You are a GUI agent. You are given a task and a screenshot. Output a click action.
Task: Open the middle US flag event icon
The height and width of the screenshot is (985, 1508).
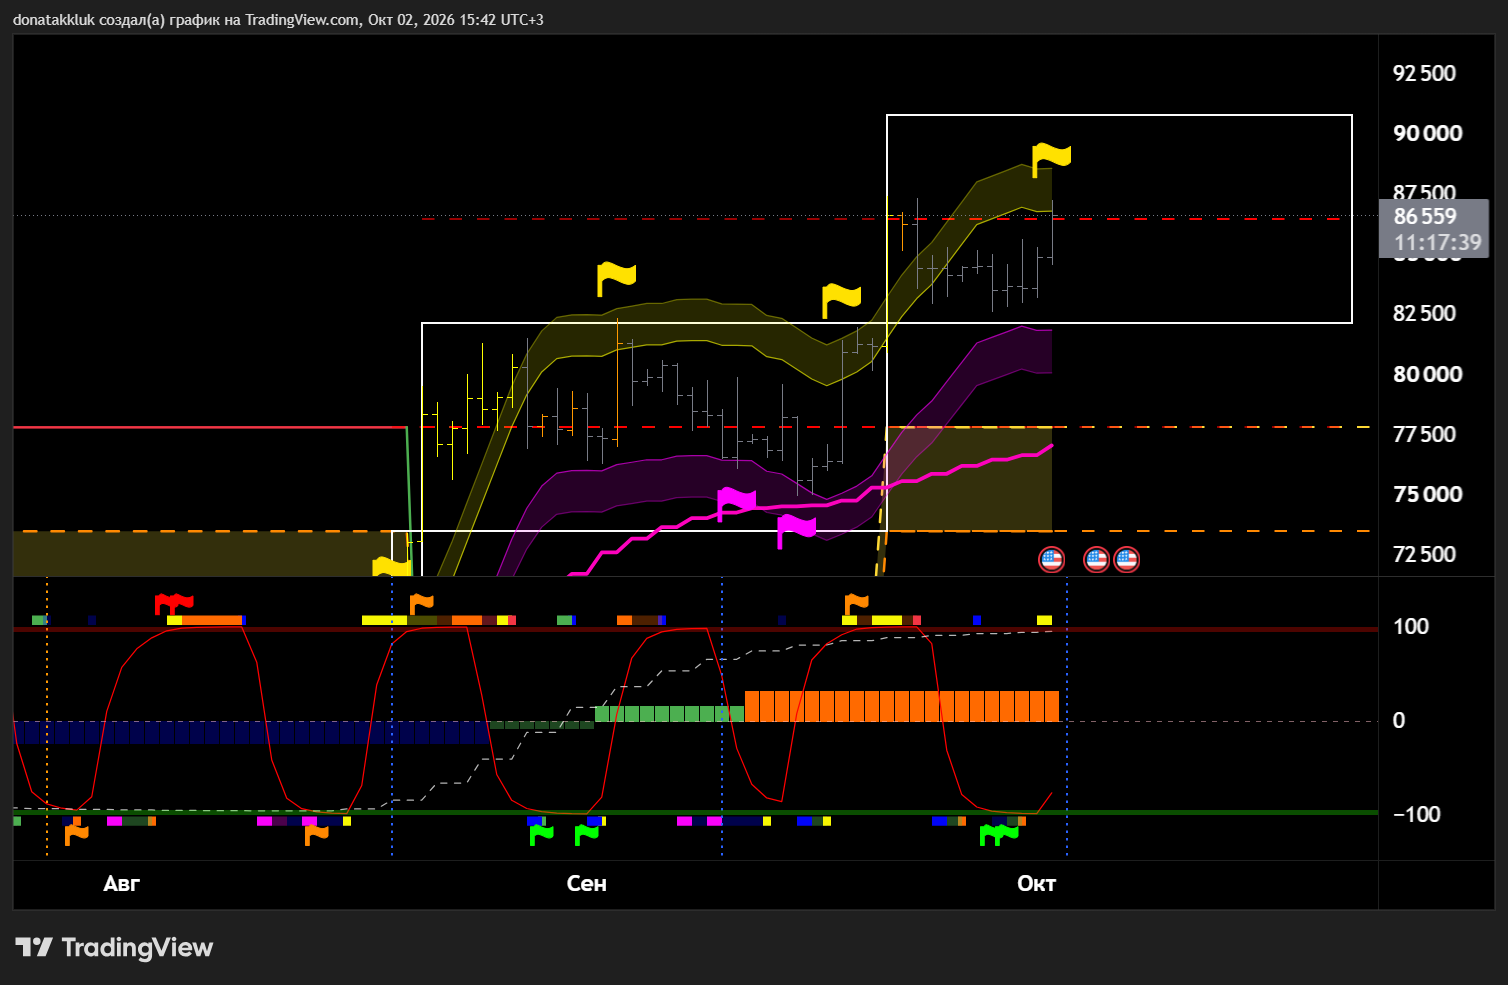(x=1096, y=559)
